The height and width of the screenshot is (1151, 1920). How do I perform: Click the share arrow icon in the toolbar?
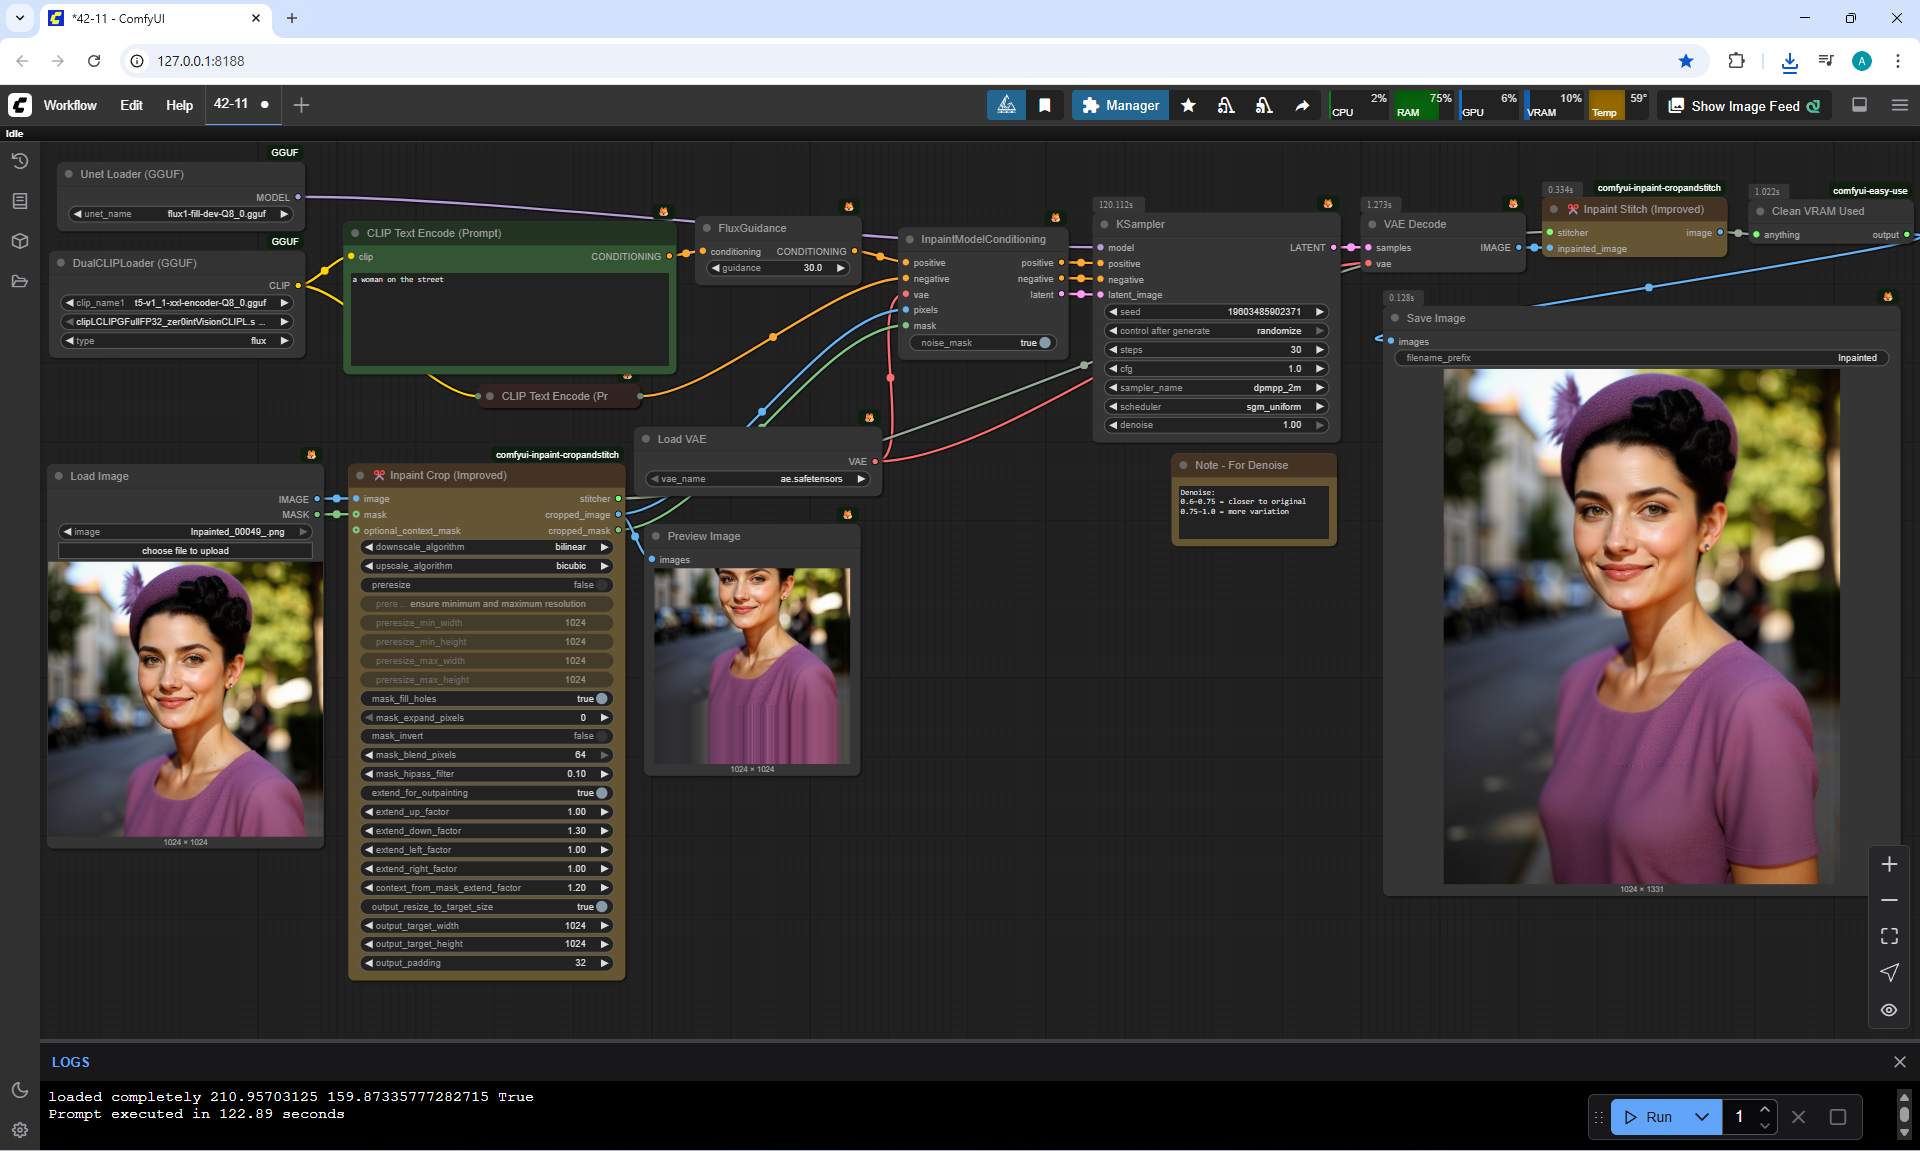point(1302,105)
